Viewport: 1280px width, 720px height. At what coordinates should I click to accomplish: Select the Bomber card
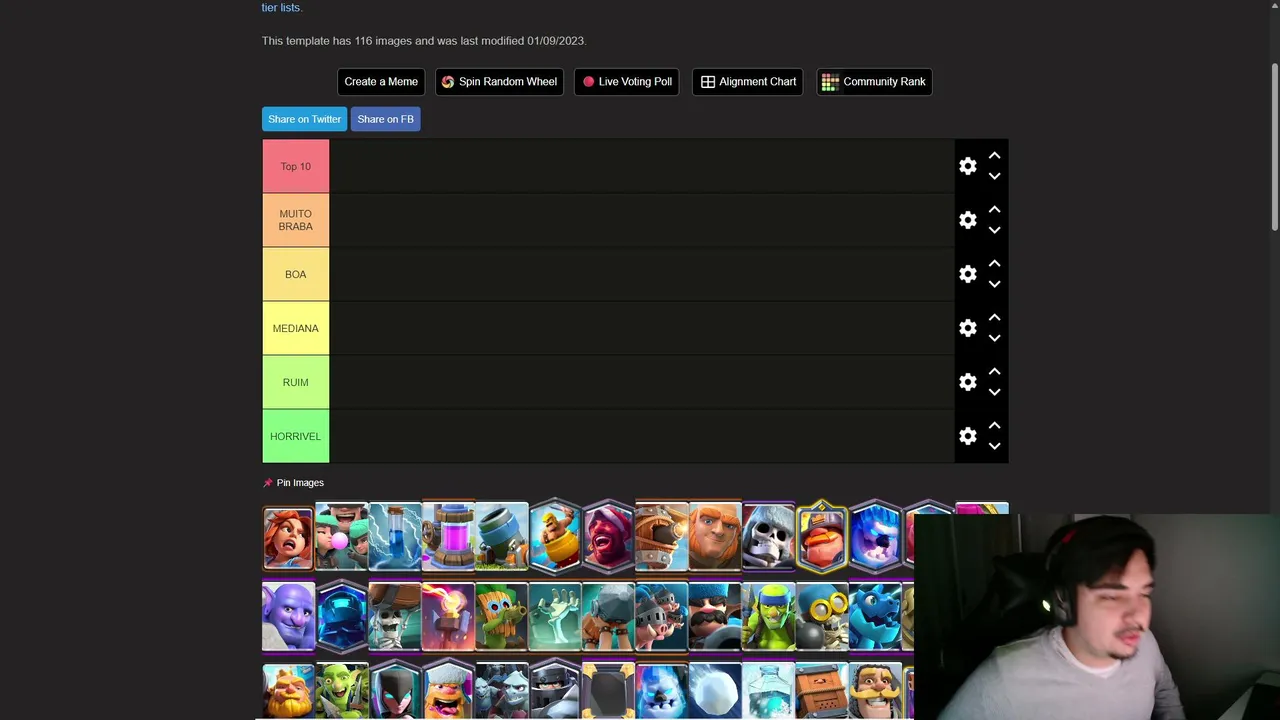click(x=821, y=617)
